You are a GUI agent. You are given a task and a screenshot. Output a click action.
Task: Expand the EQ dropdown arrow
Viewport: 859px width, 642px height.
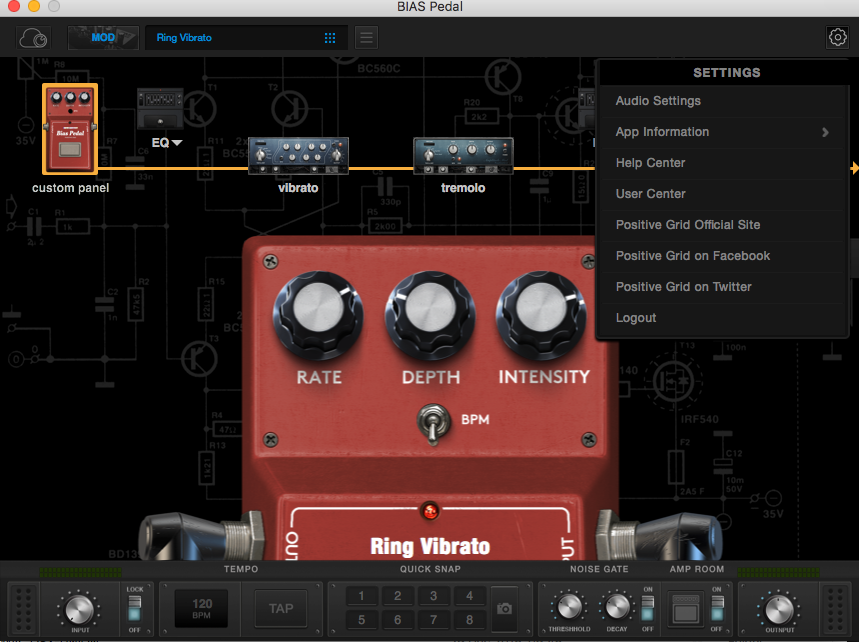[177, 142]
